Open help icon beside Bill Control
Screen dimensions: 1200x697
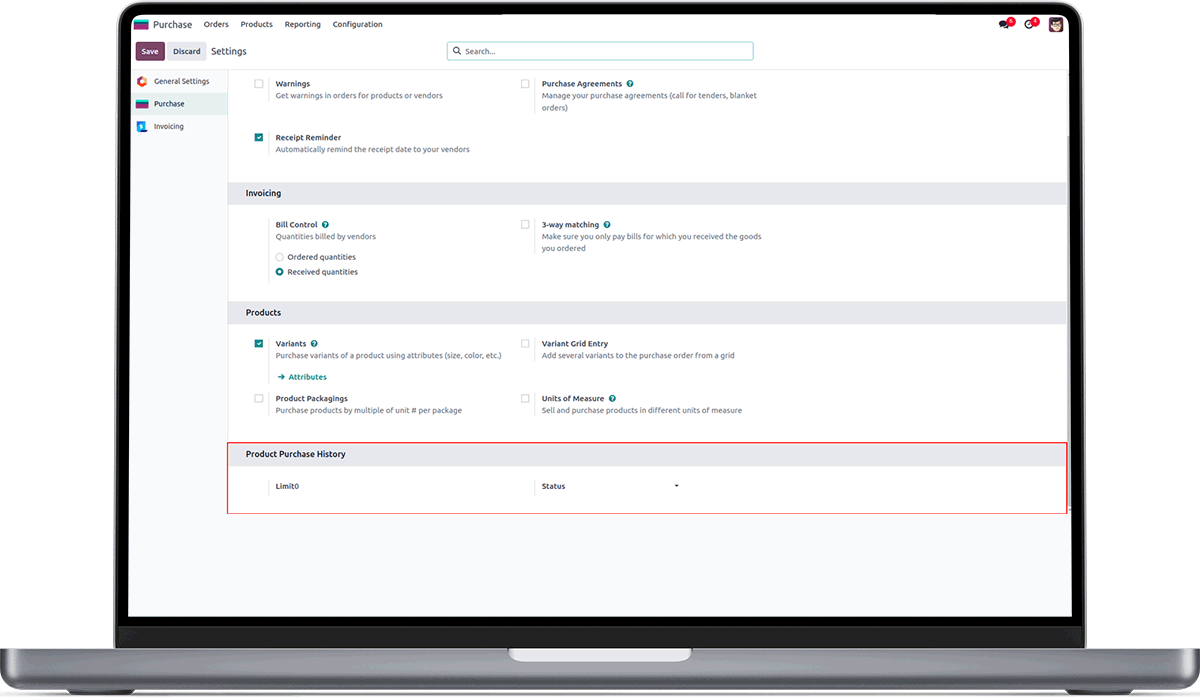point(326,225)
